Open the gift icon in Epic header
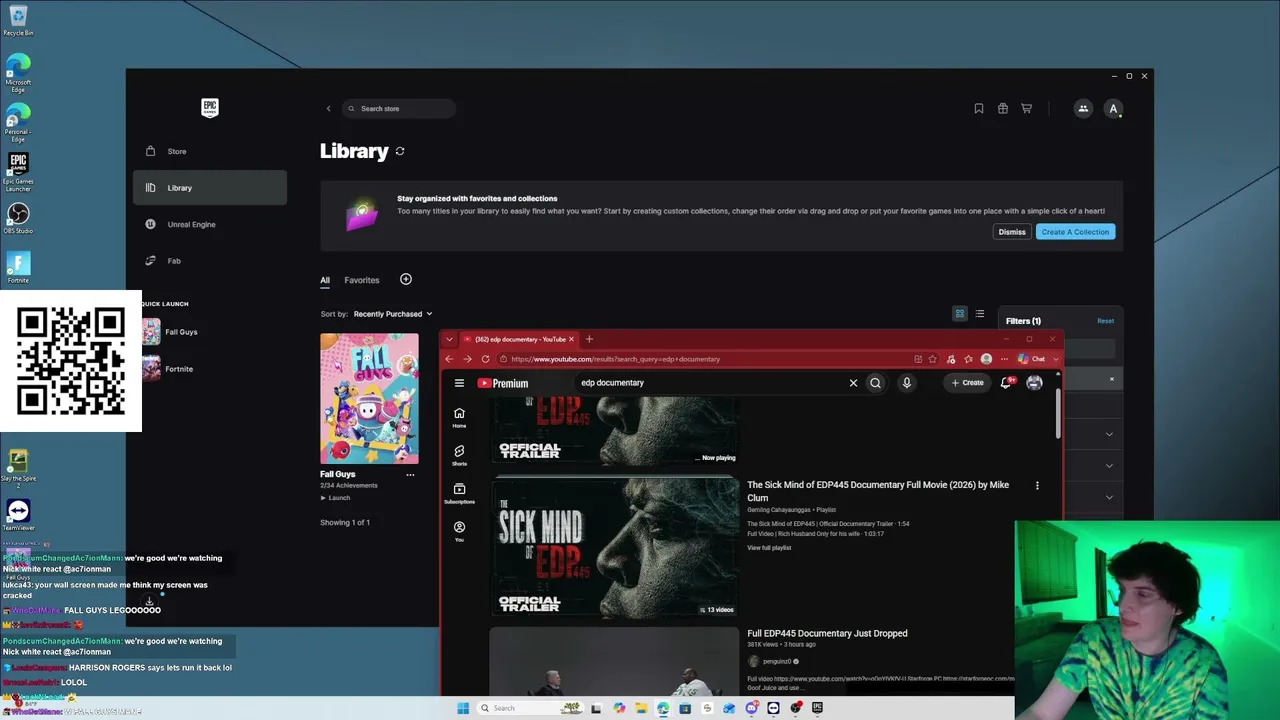The width and height of the screenshot is (1280, 720). (1003, 109)
